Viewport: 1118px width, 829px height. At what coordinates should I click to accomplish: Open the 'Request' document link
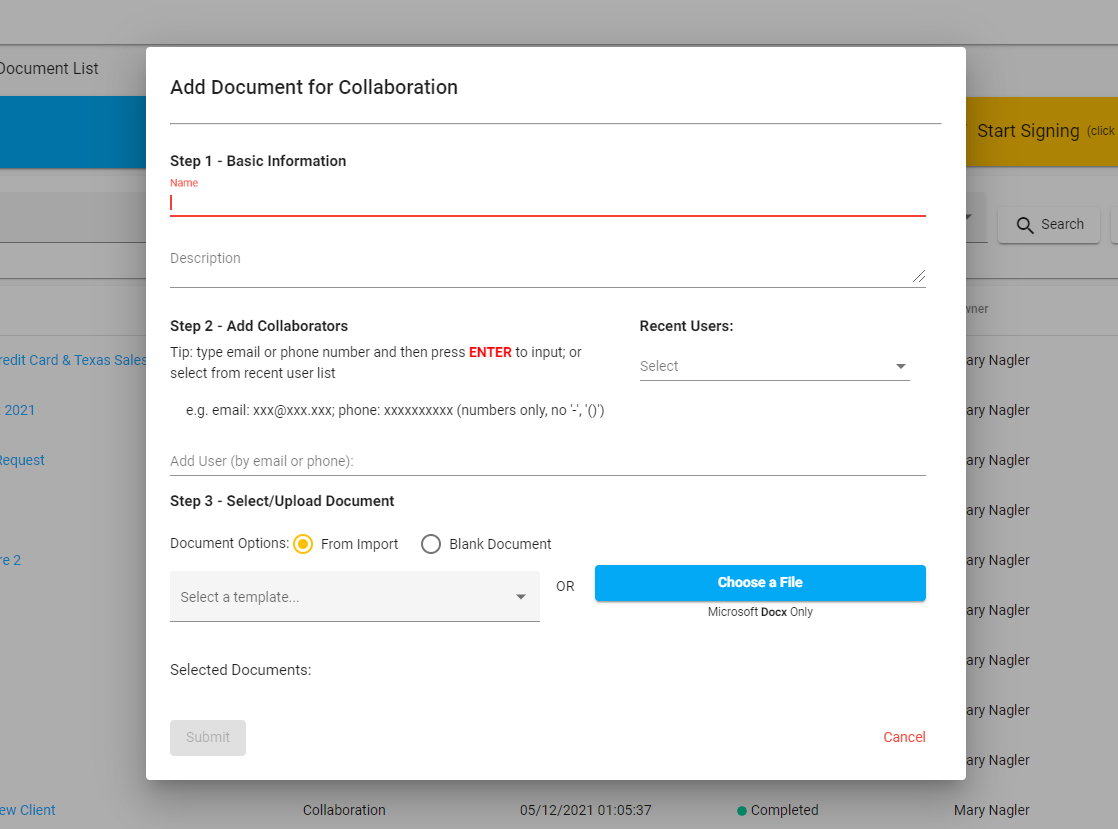coord(22,460)
